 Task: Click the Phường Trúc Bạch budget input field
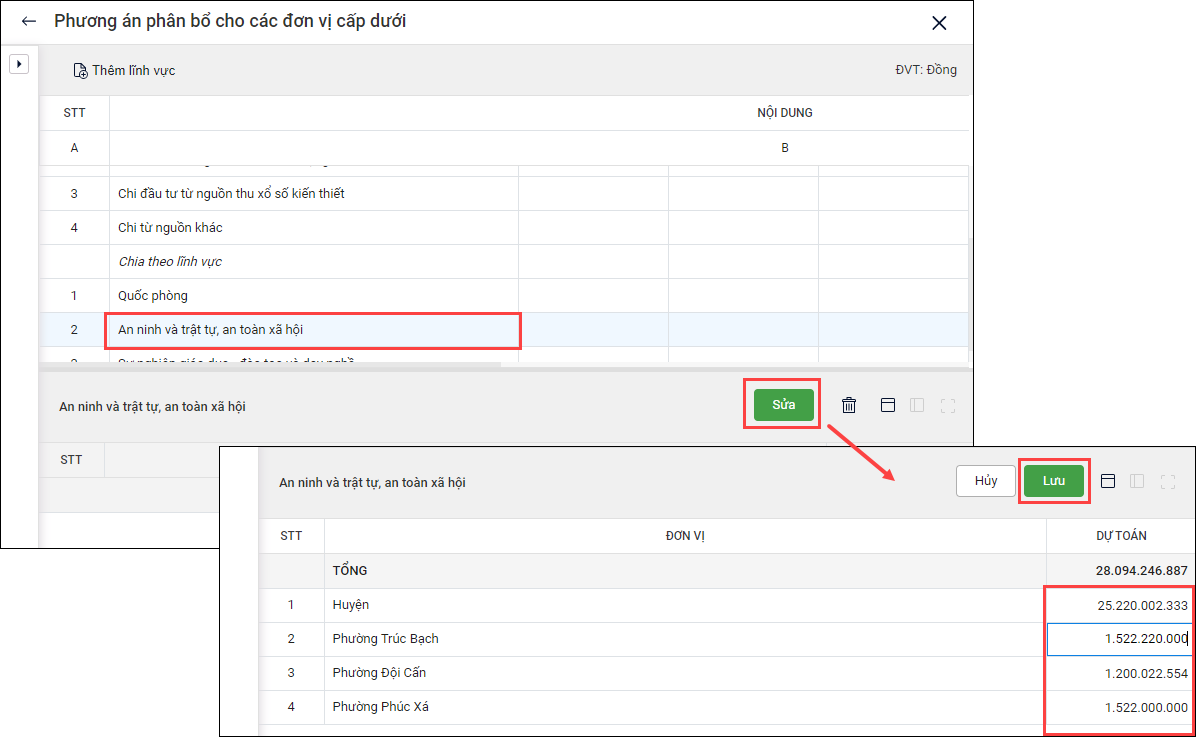point(1118,639)
